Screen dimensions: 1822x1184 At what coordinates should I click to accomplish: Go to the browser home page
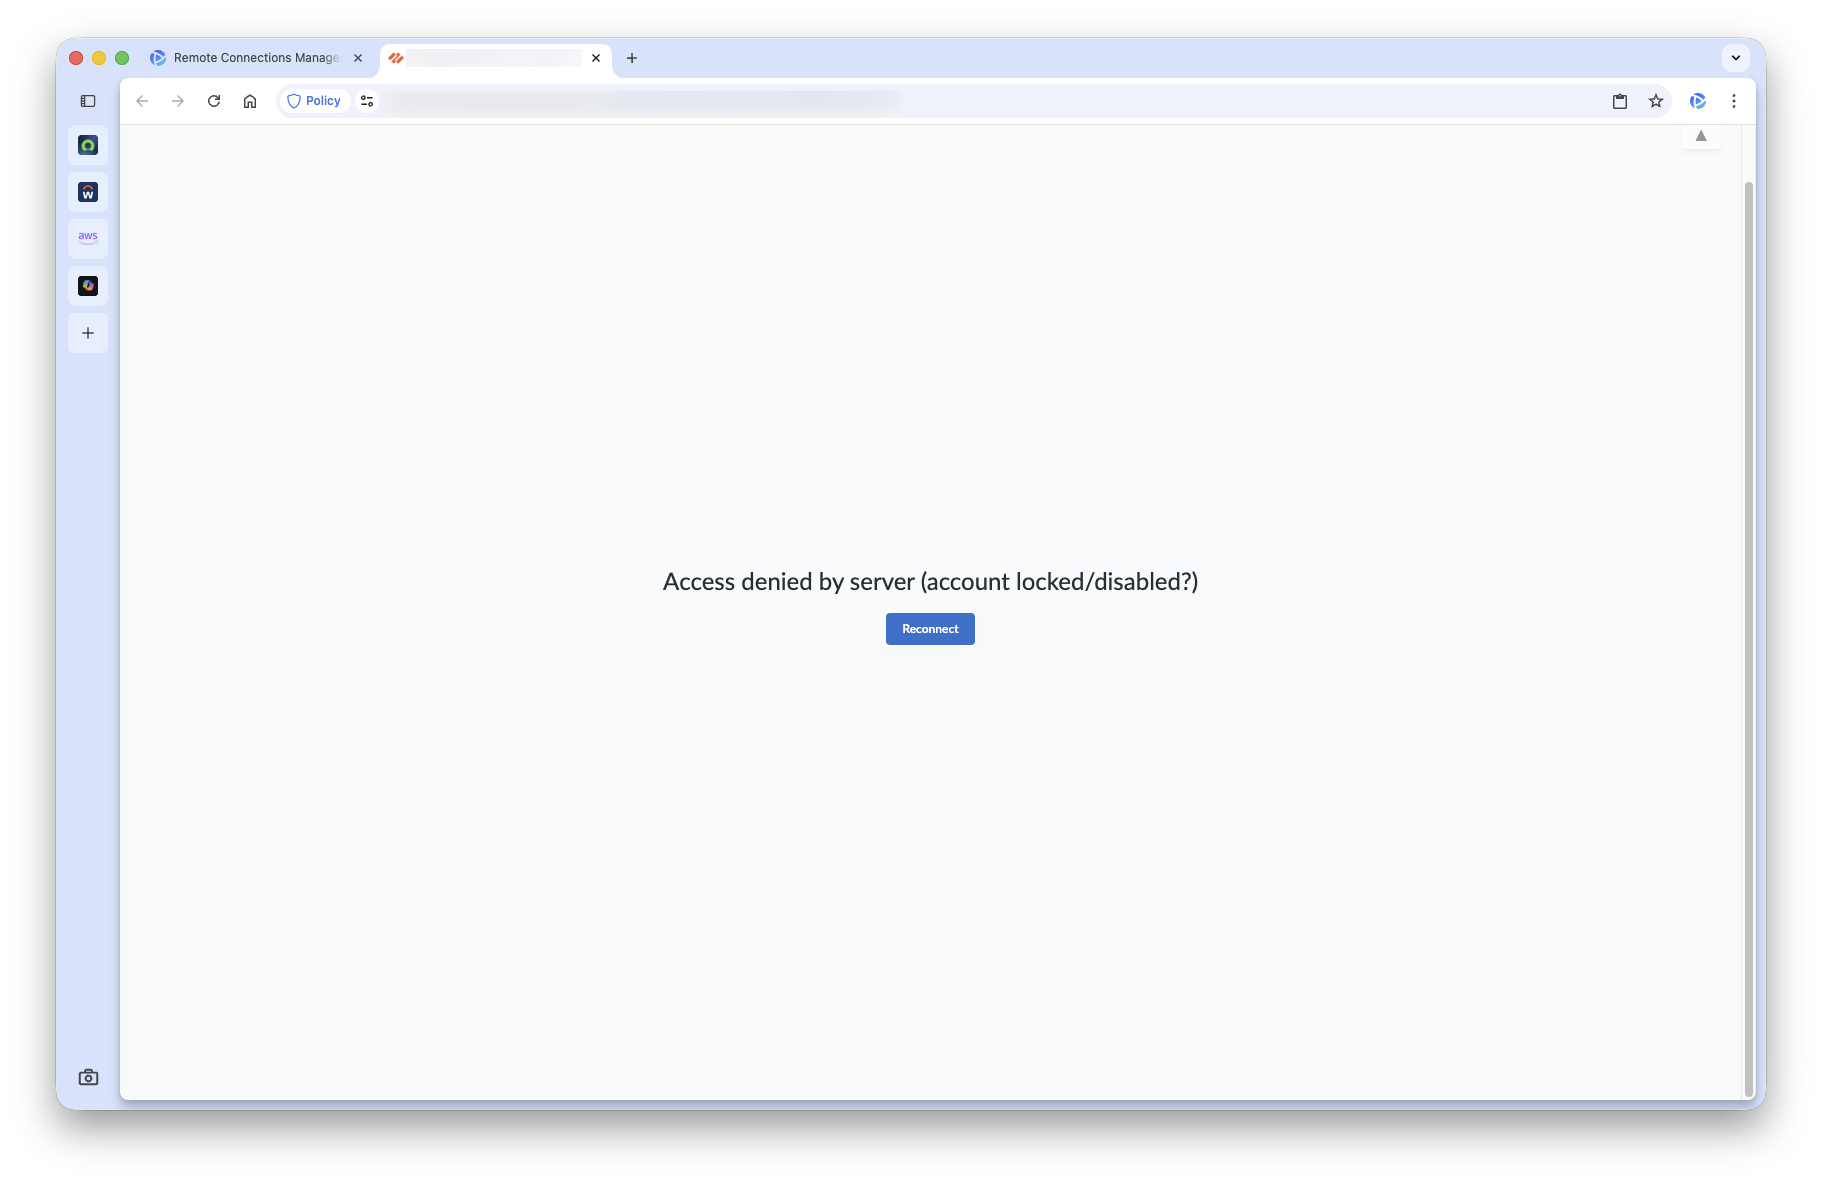point(250,101)
